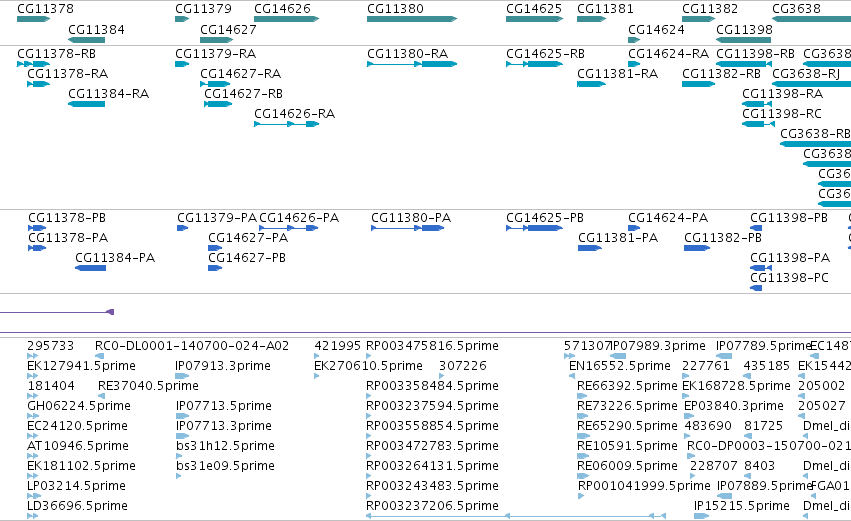The height and width of the screenshot is (521, 851).
Task: Click transcript CG11398-RA
Action: (783, 94)
